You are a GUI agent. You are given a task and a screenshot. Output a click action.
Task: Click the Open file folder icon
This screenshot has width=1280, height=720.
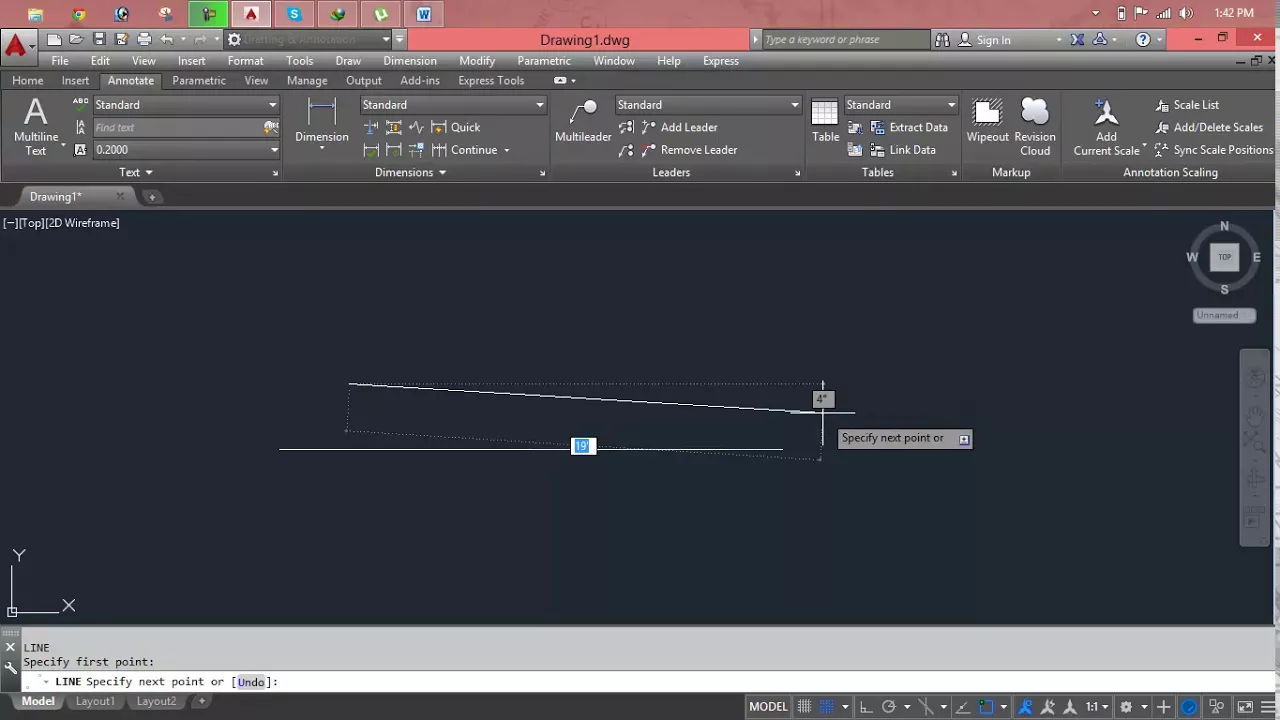click(77, 39)
